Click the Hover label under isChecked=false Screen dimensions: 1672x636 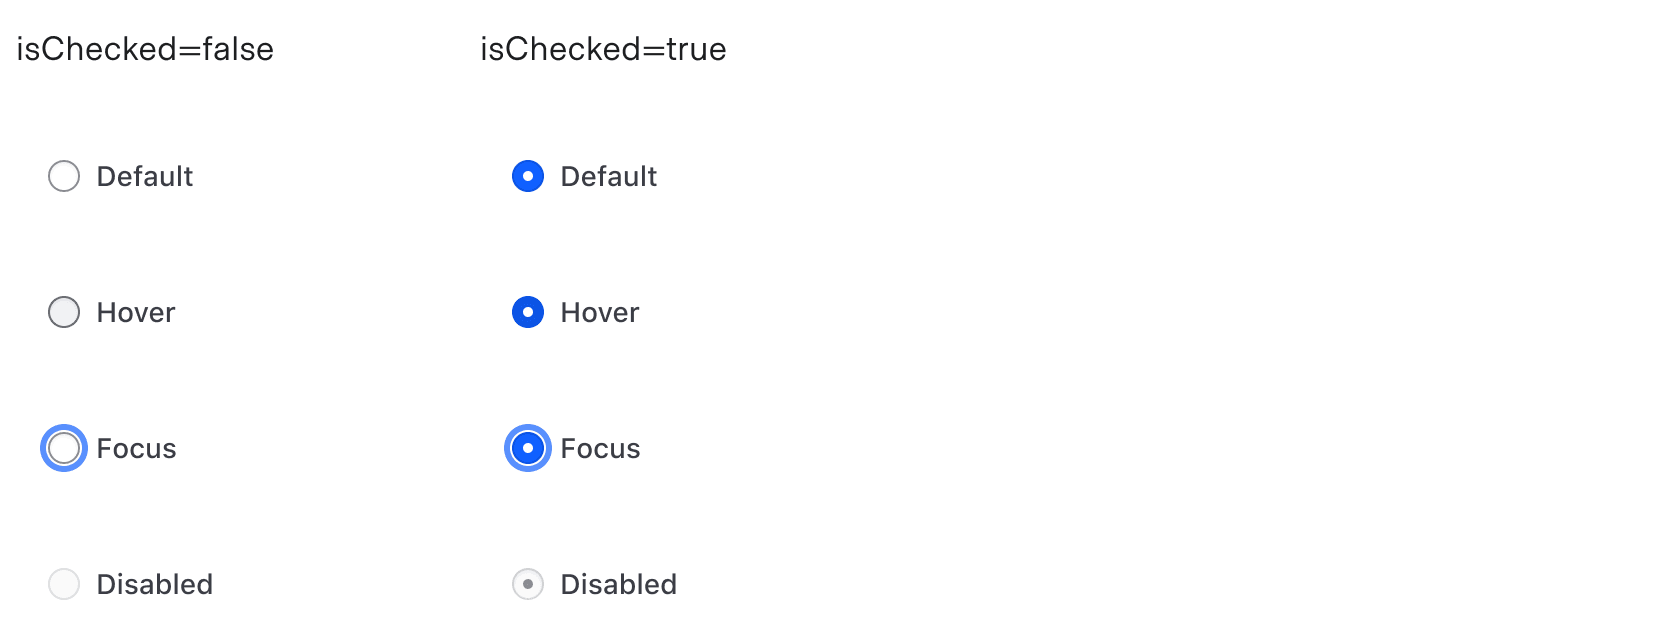(136, 313)
